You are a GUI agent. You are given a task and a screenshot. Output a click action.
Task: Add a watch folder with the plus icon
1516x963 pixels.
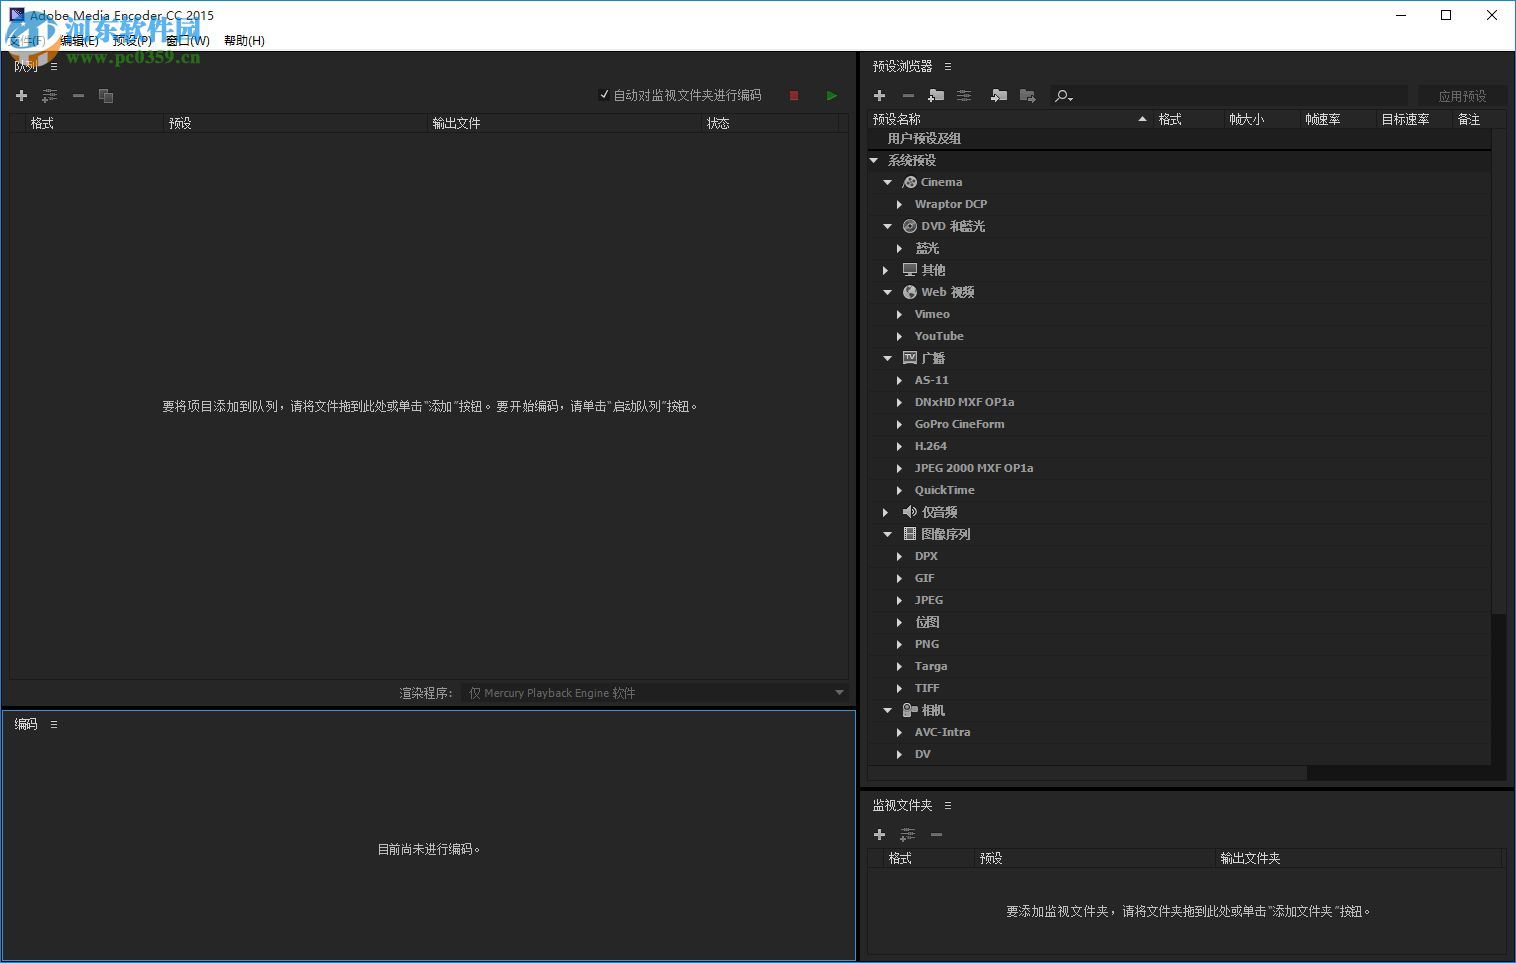tap(879, 834)
